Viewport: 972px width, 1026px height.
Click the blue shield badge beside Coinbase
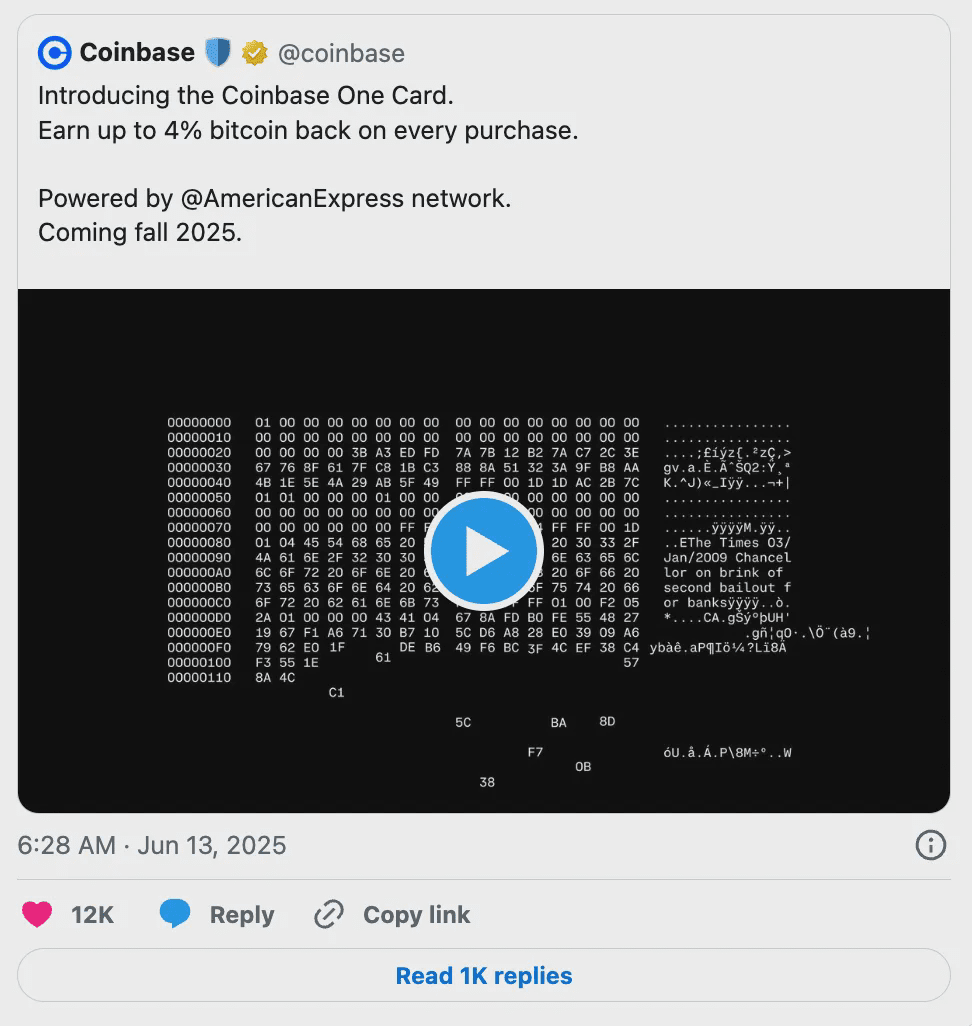tap(217, 53)
